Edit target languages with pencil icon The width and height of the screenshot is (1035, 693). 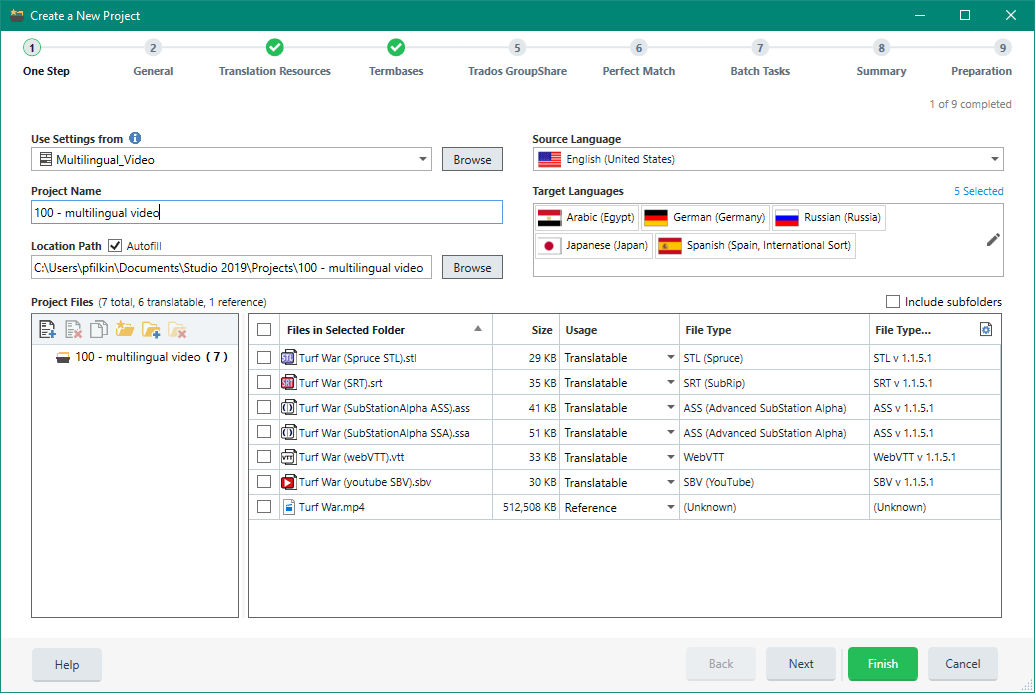point(992,239)
